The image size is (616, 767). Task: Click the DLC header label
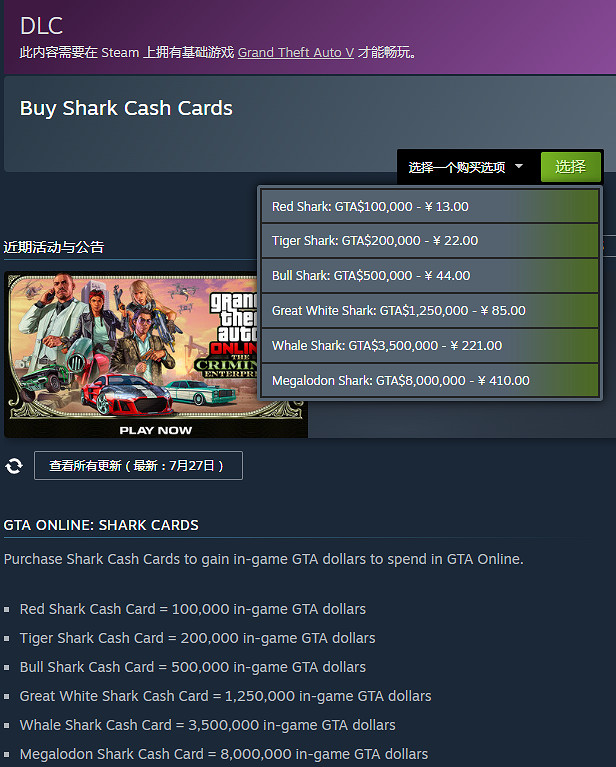click(x=41, y=27)
